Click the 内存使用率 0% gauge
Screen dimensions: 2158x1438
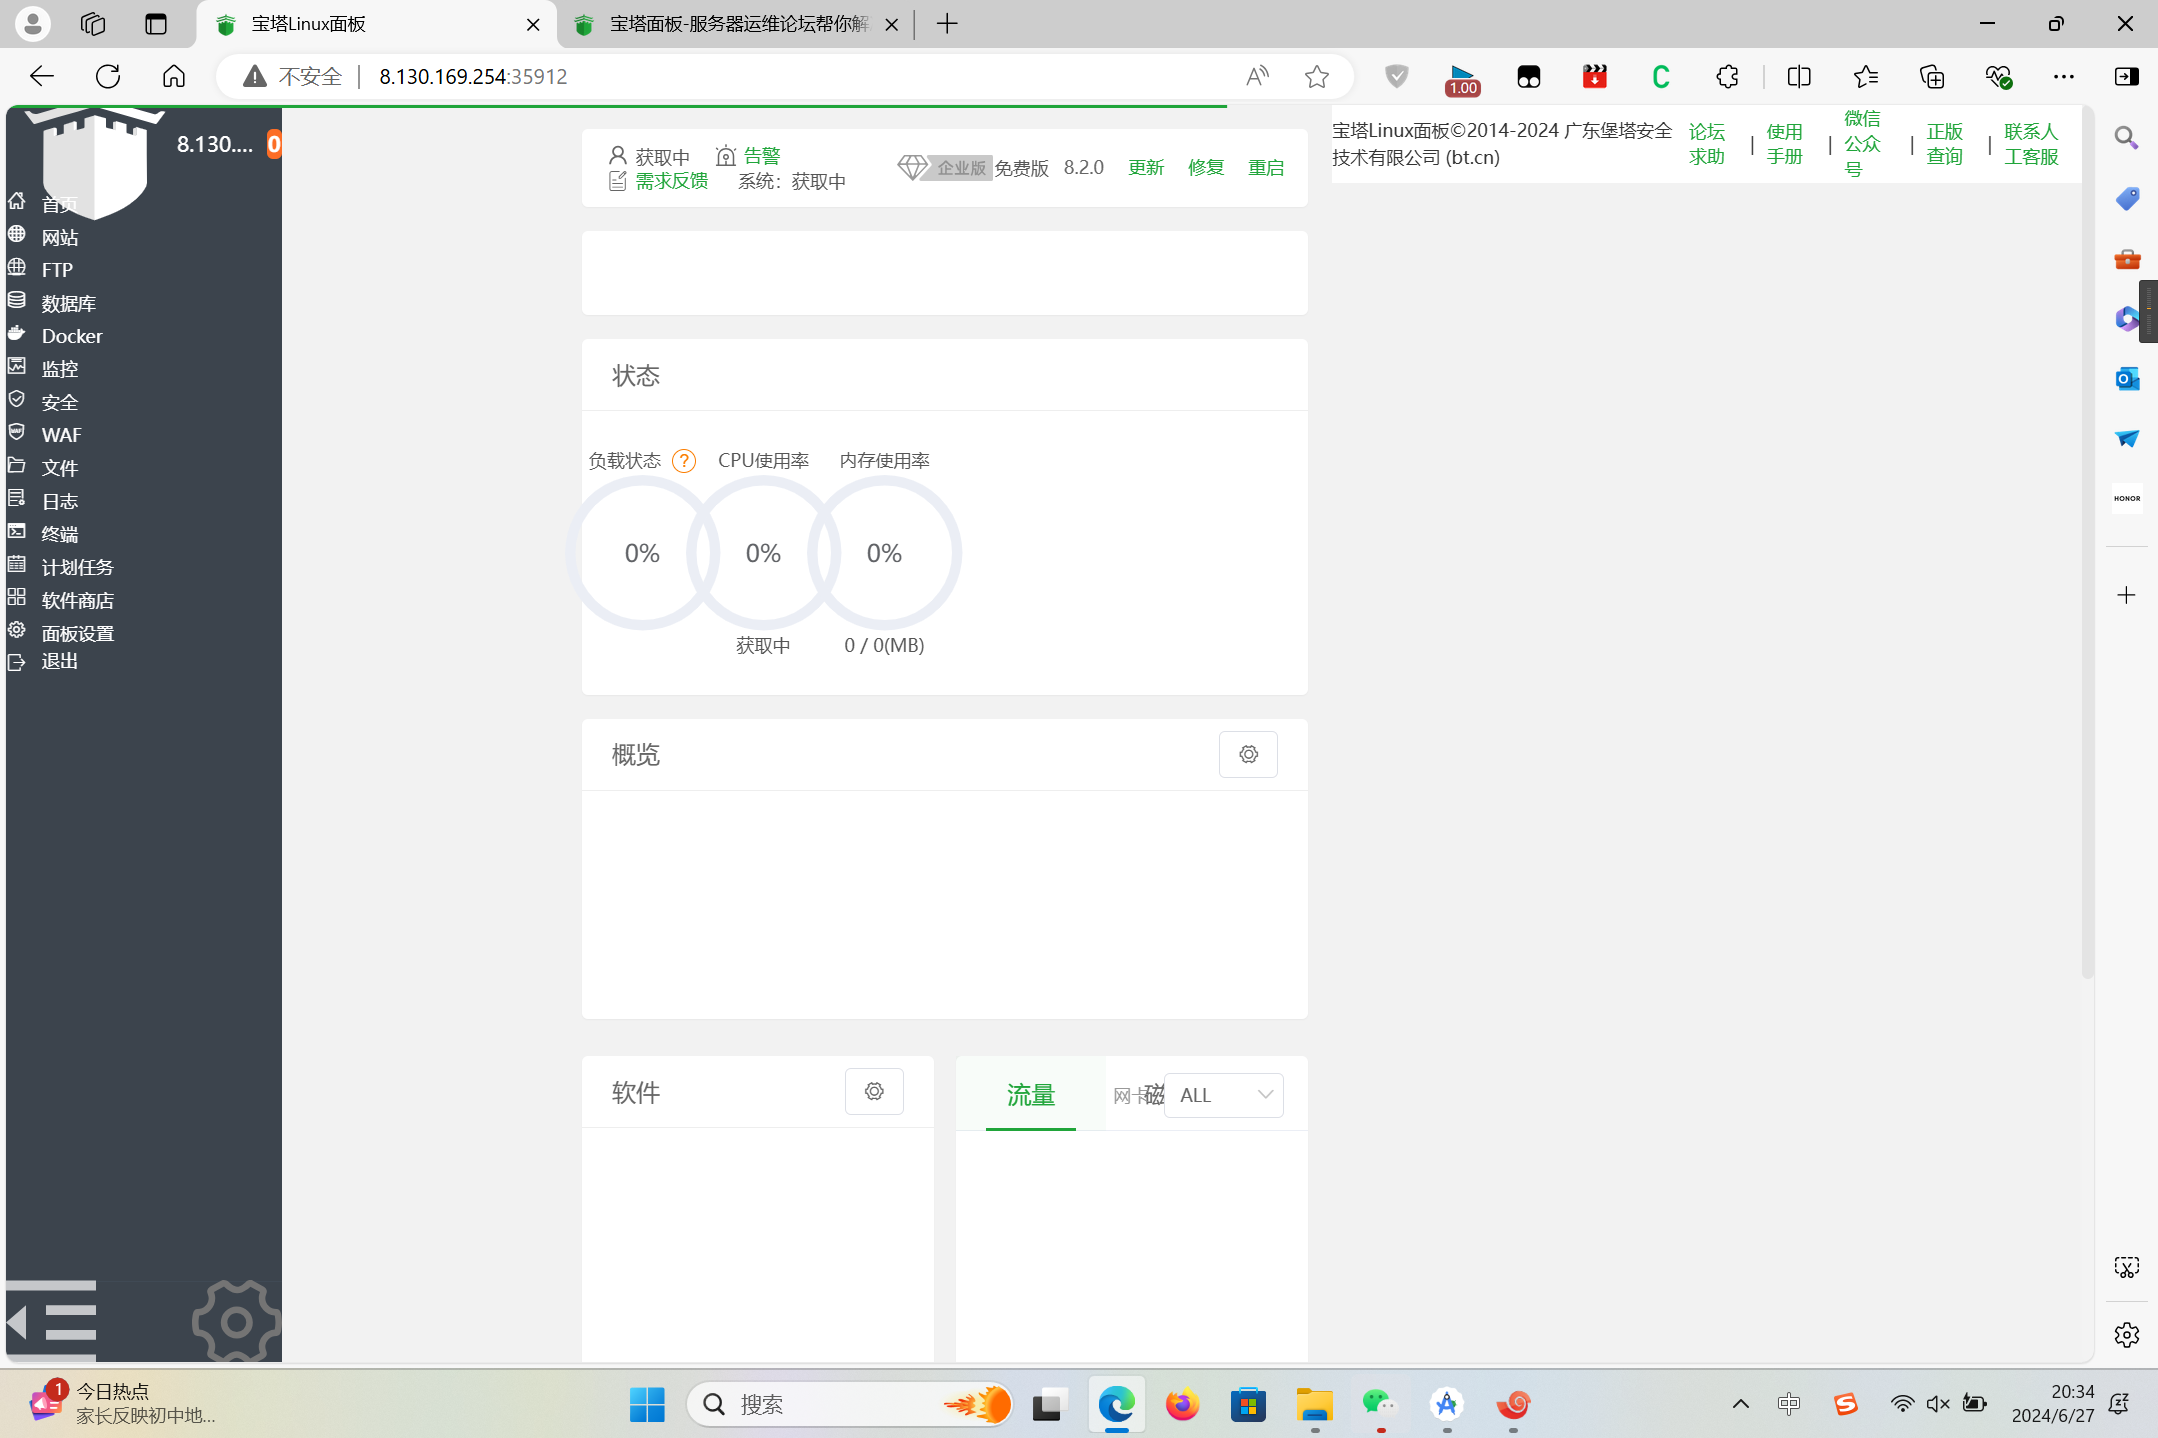pos(884,553)
